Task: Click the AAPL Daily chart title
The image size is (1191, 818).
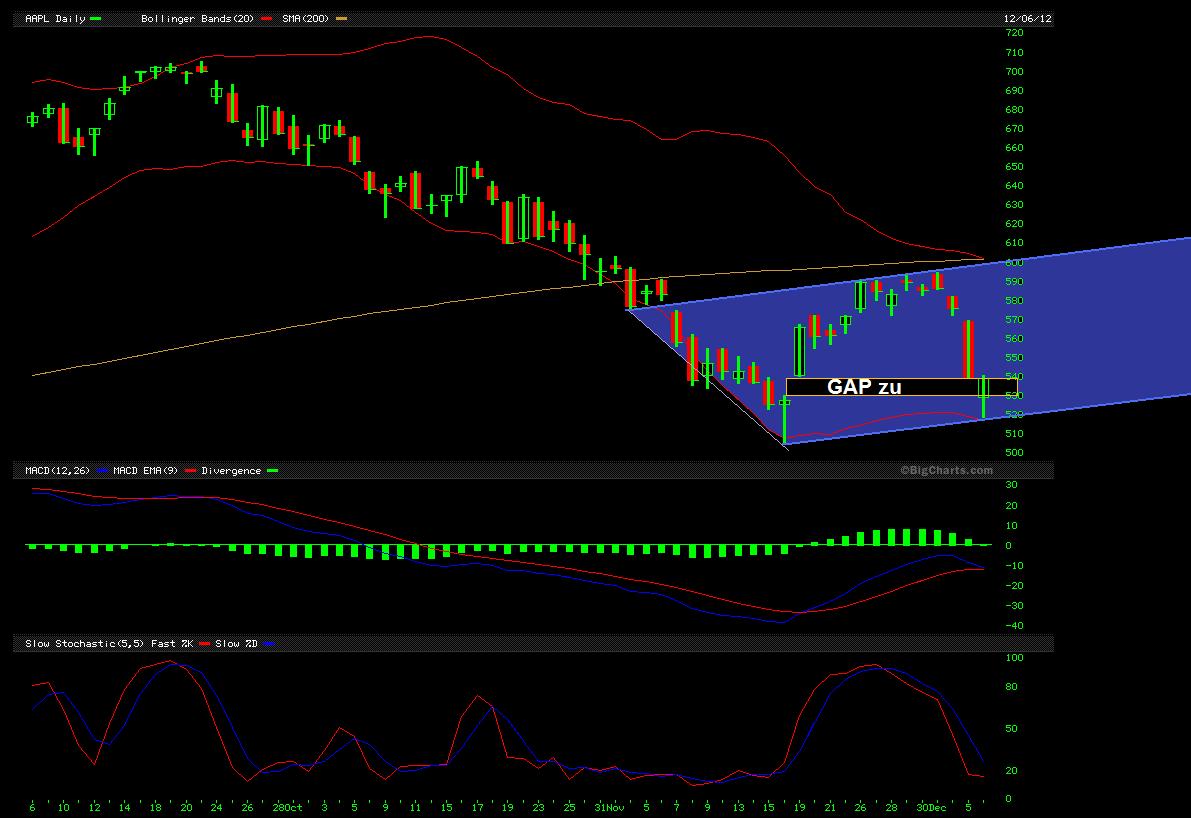Action: (55, 18)
